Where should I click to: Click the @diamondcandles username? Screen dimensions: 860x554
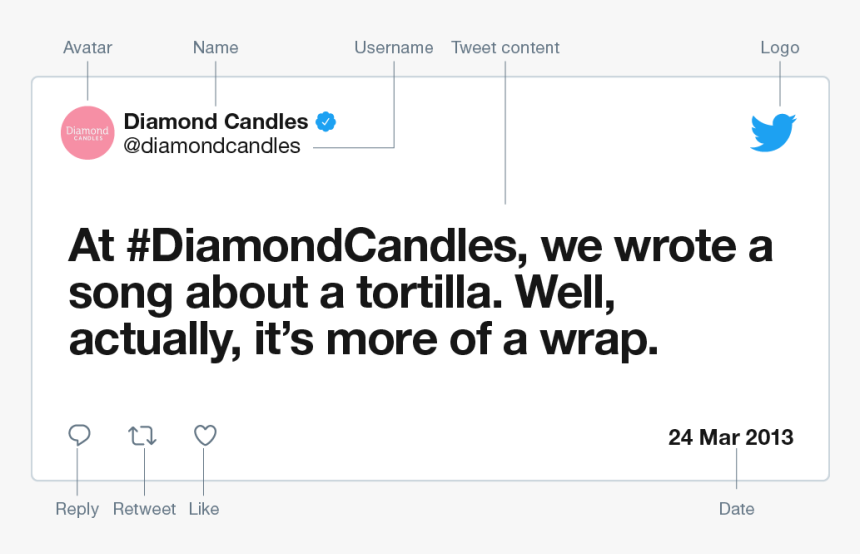(x=212, y=146)
